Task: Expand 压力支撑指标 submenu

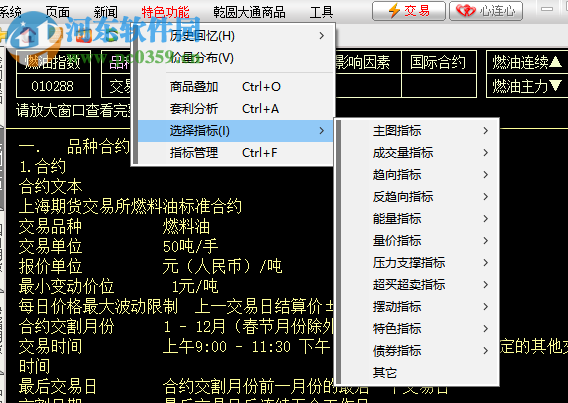Action: click(x=419, y=263)
